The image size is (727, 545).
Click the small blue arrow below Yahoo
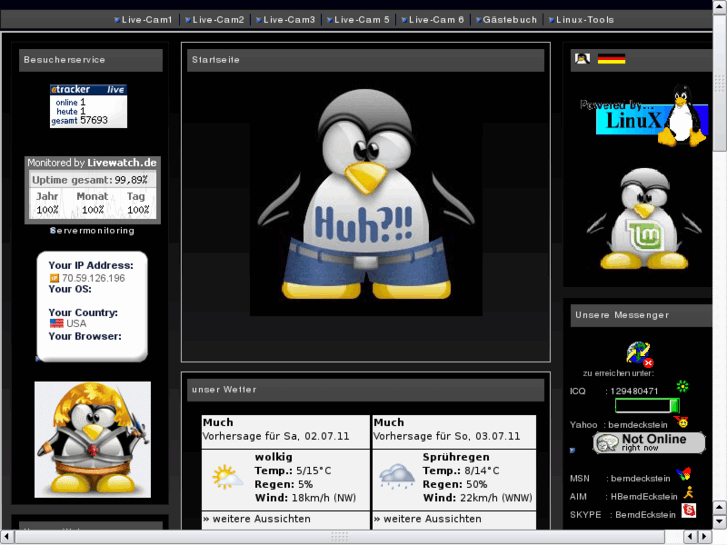(573, 450)
